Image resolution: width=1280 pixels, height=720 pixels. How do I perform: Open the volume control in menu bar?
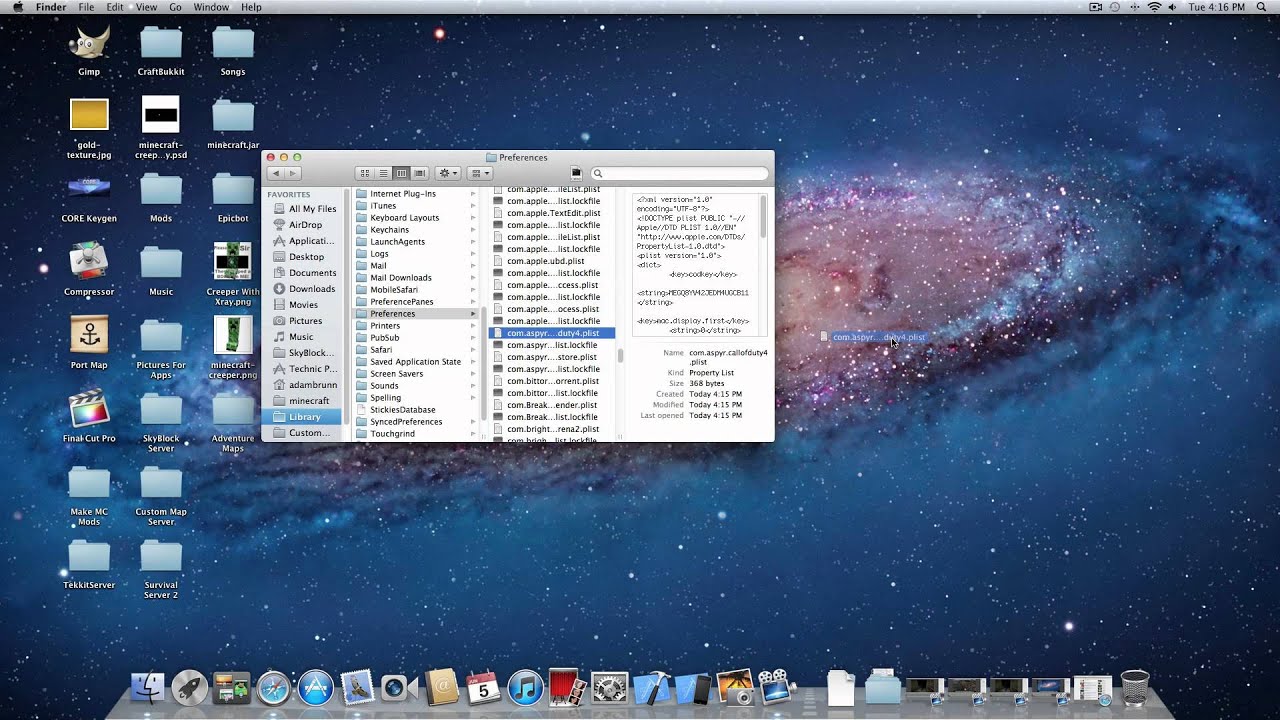coord(1174,7)
